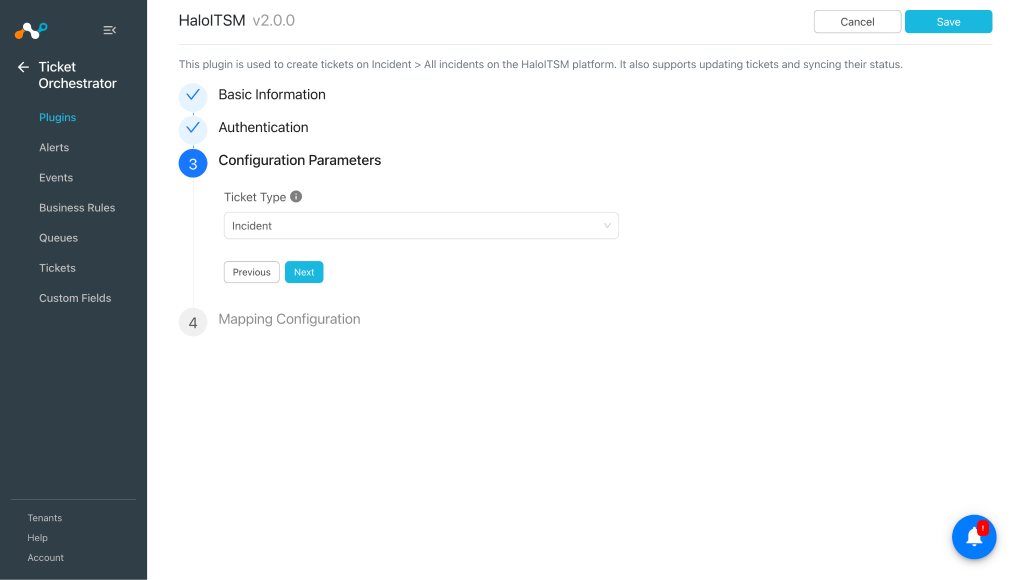
Task: Select the Authentication checkmark step
Action: 193,128
